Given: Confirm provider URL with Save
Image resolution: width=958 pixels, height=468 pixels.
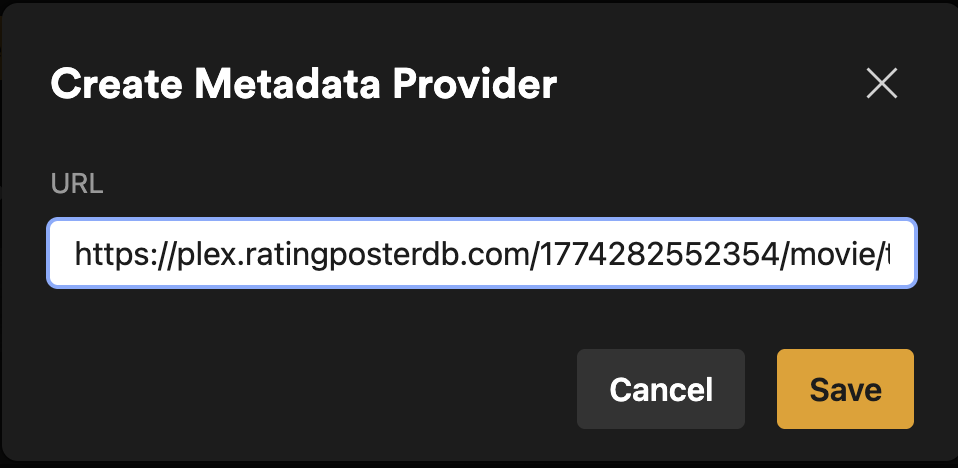Looking at the screenshot, I should coord(845,389).
